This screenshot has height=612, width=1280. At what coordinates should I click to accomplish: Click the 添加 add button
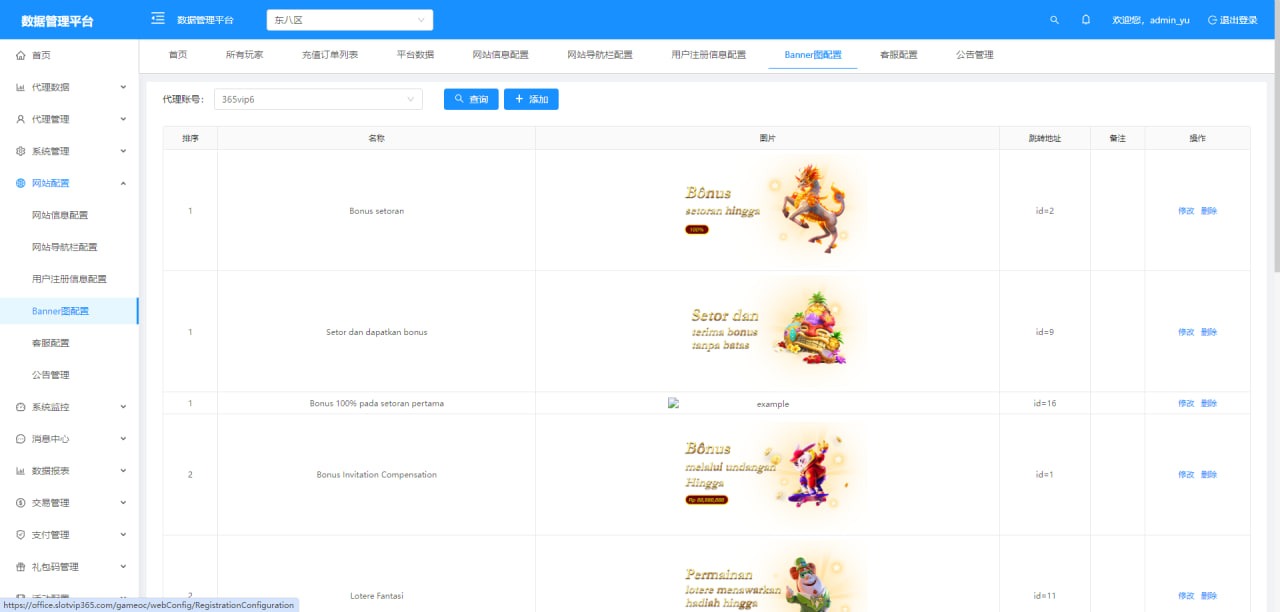531,99
